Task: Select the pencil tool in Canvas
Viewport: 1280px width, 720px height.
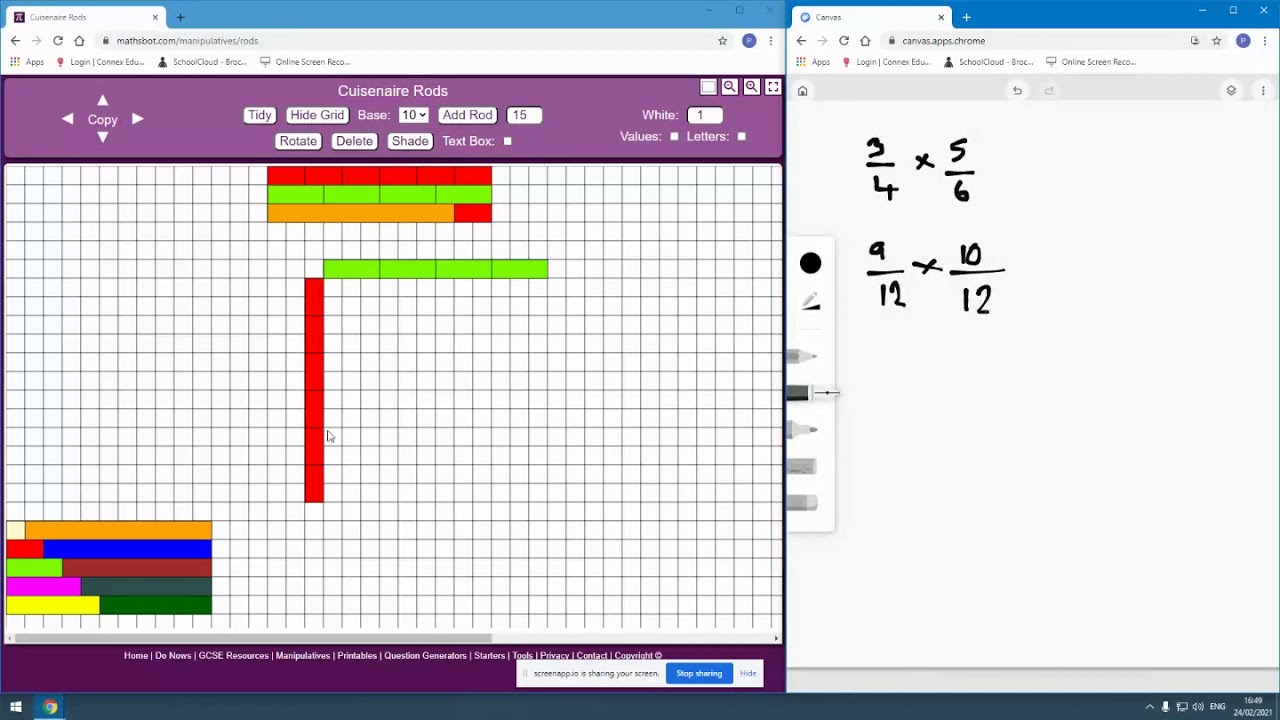Action: tap(803, 356)
